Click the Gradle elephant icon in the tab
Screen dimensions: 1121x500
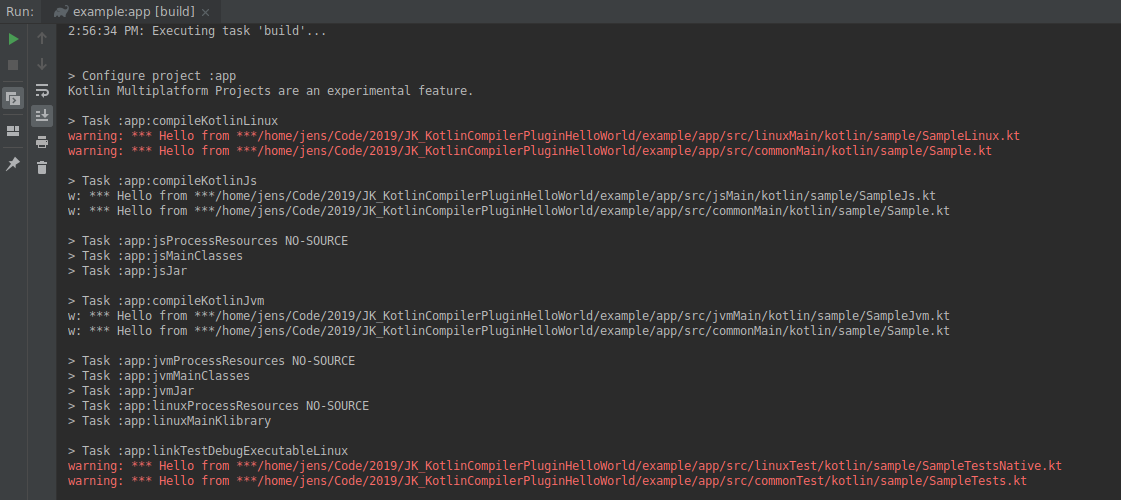[x=61, y=11]
